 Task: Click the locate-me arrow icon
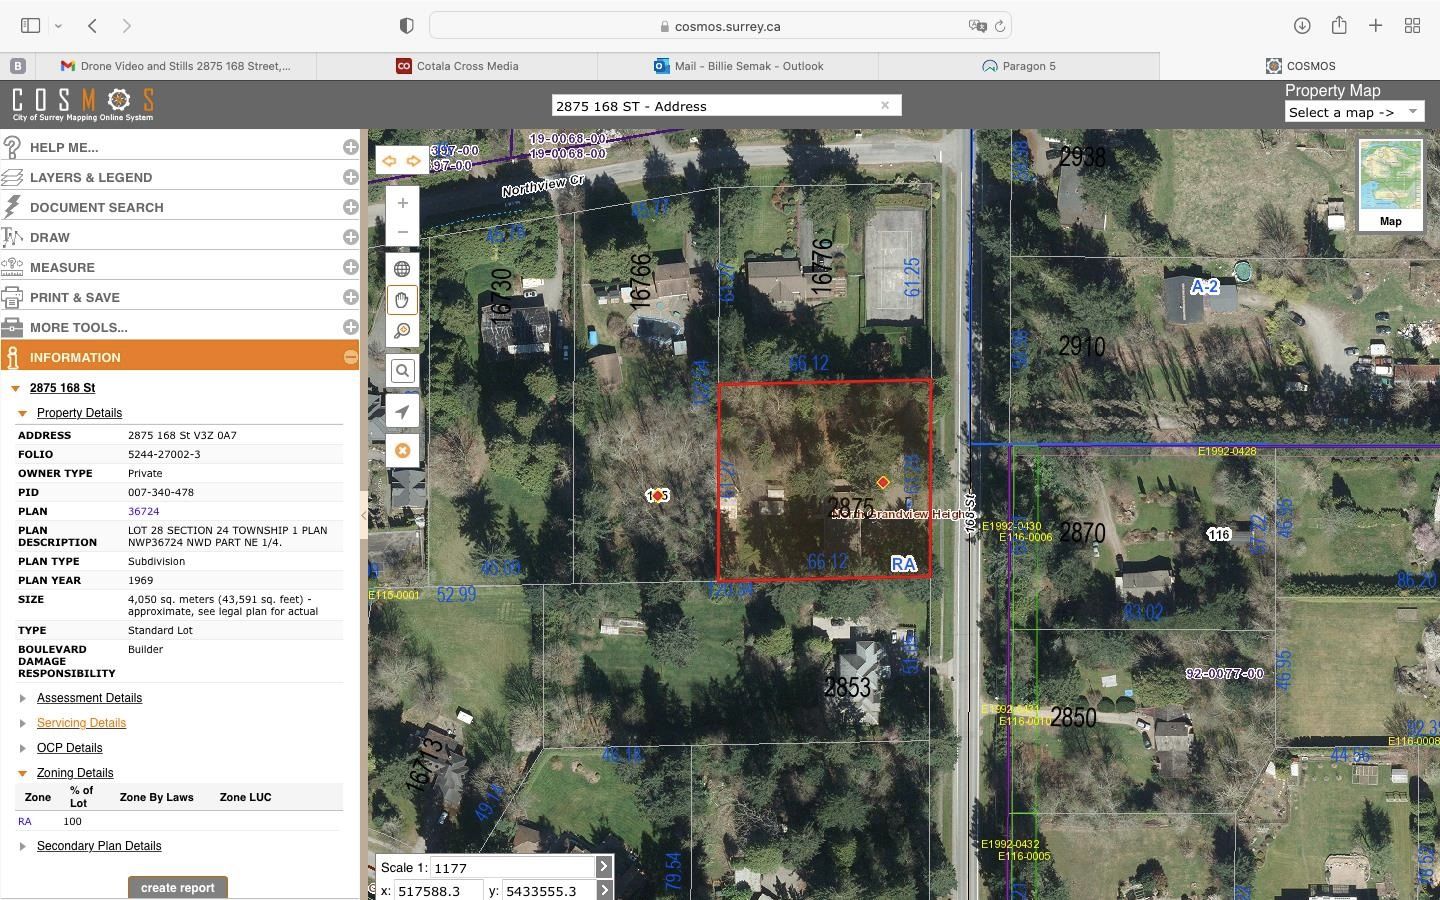point(402,411)
